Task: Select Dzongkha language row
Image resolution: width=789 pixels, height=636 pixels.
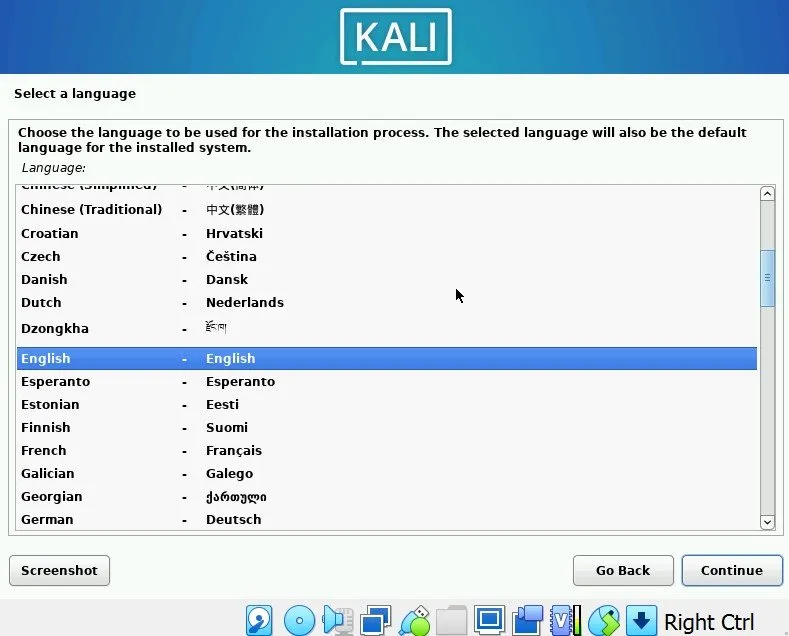Action: pos(387,329)
